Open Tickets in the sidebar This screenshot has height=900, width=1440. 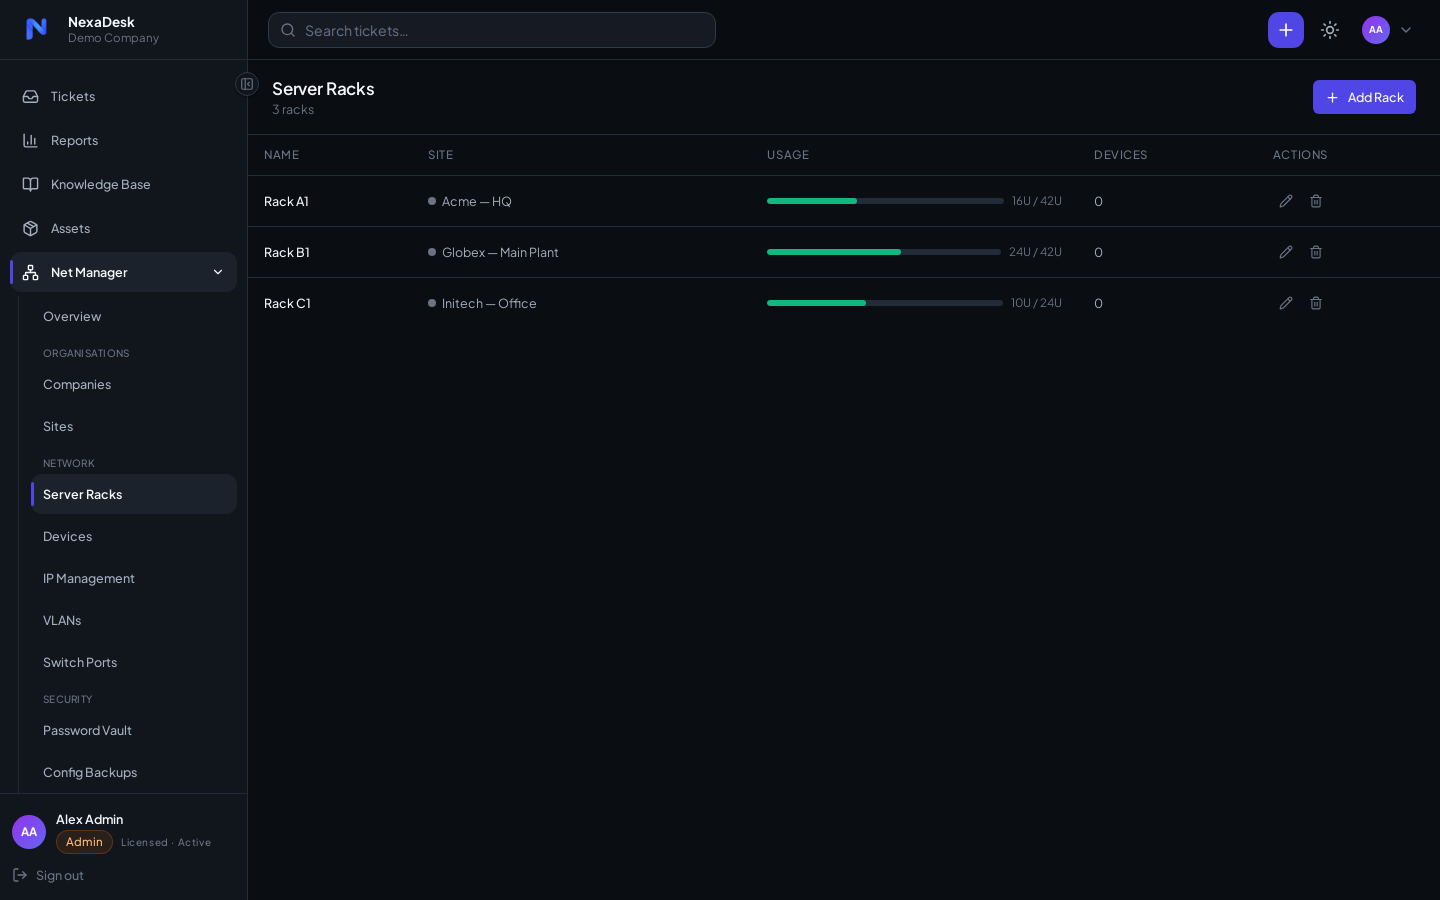pos(124,97)
